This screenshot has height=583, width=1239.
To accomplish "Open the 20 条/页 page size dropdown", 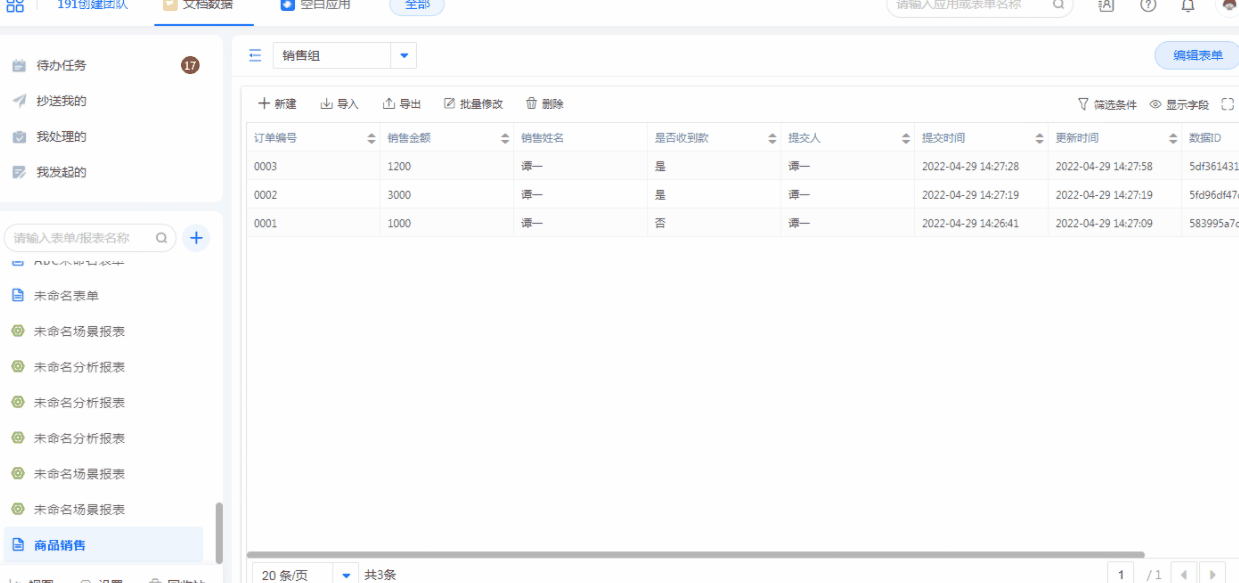I will click(346, 575).
